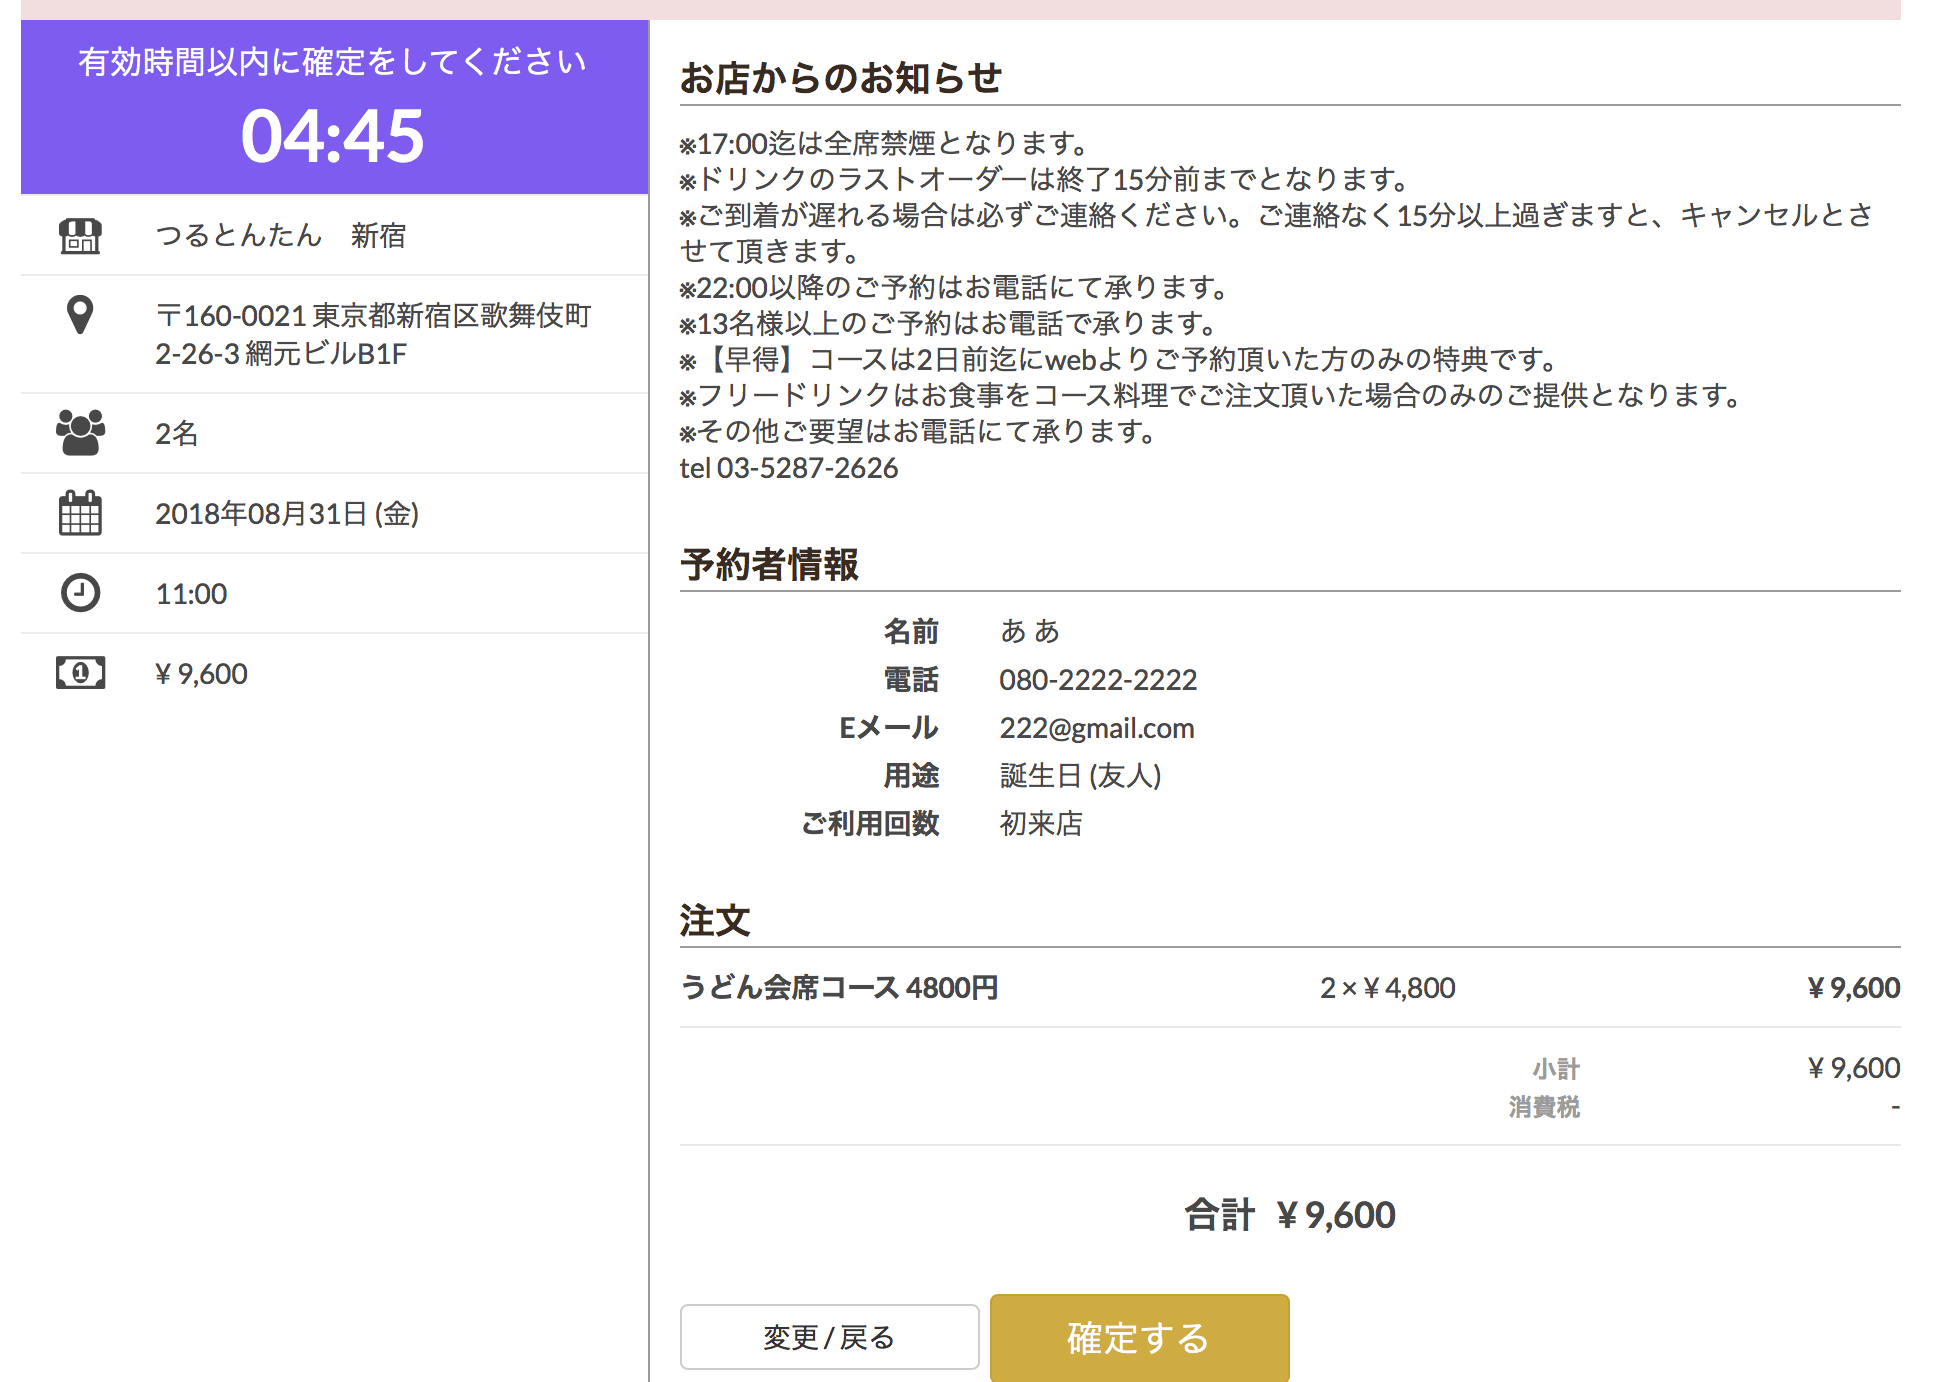Click the restaurant name つるとんたん 新宿

281,235
